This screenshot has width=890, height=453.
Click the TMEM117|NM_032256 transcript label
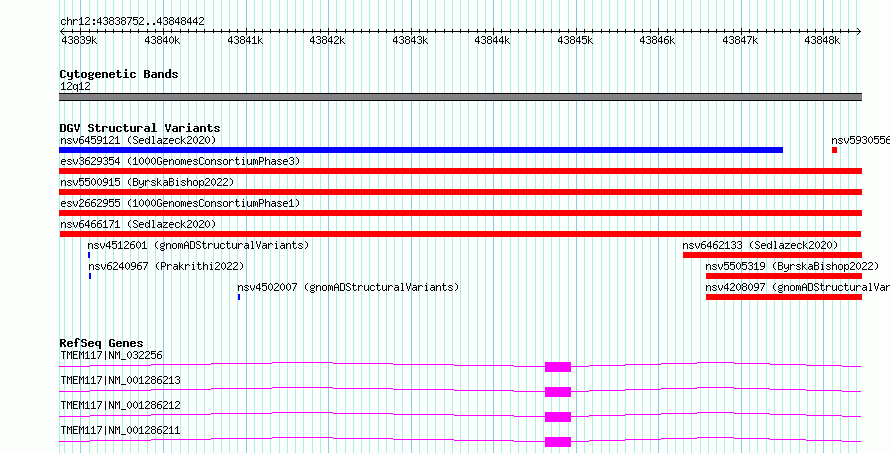(111, 356)
